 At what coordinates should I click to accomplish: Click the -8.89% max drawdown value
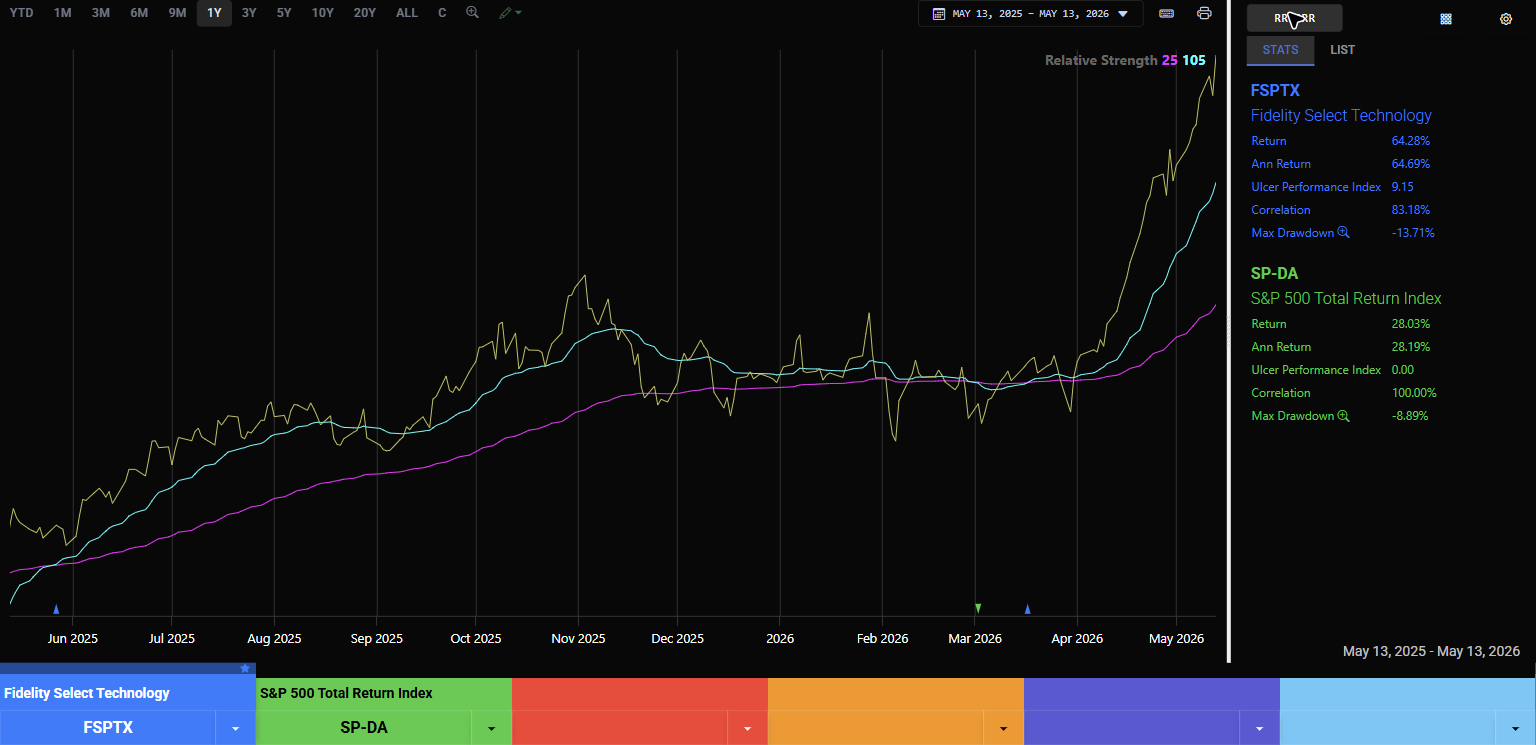[x=1410, y=416]
